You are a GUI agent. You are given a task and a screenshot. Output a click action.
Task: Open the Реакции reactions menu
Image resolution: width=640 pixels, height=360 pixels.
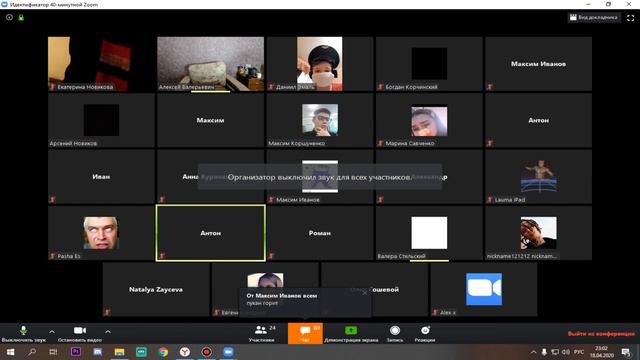[425, 333]
